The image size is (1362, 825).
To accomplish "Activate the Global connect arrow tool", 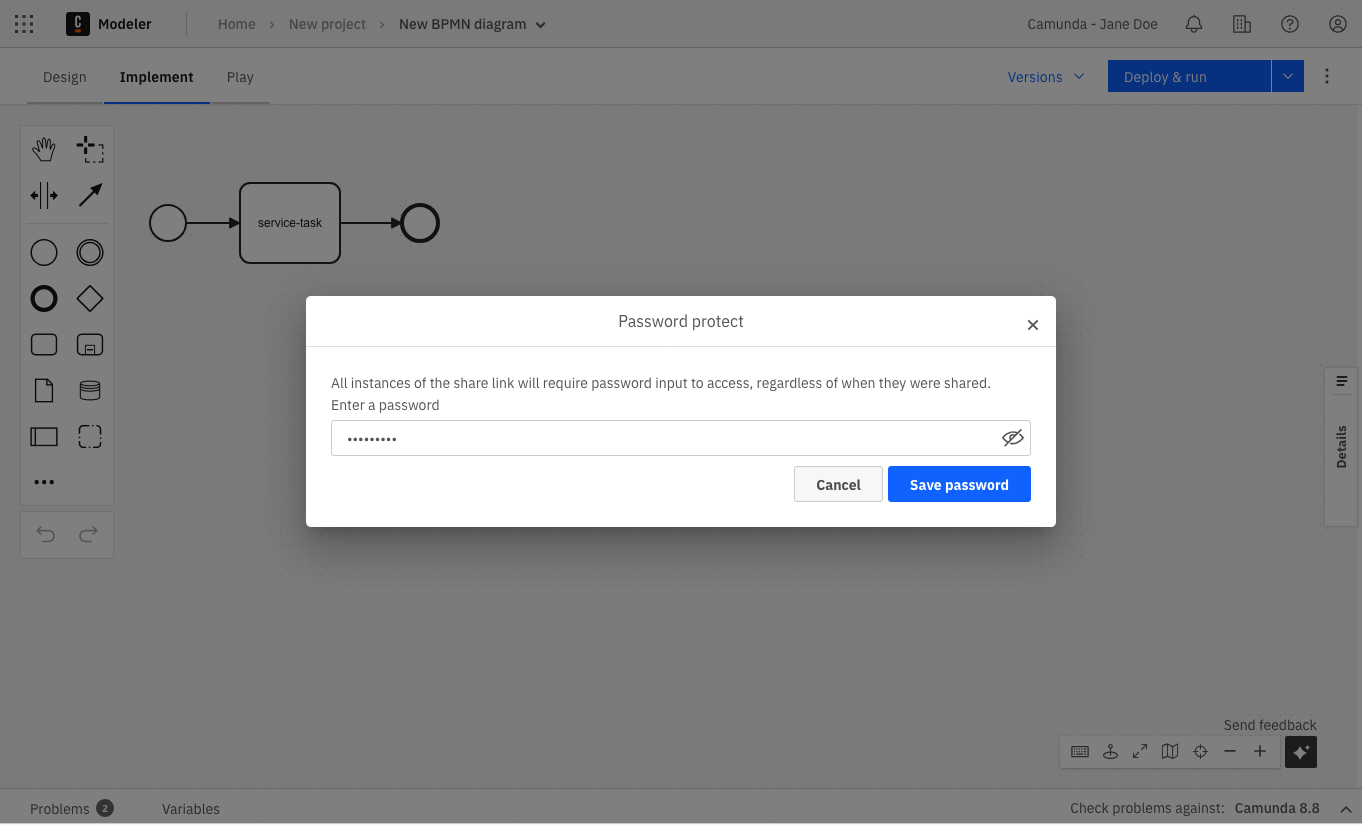I will [90, 195].
